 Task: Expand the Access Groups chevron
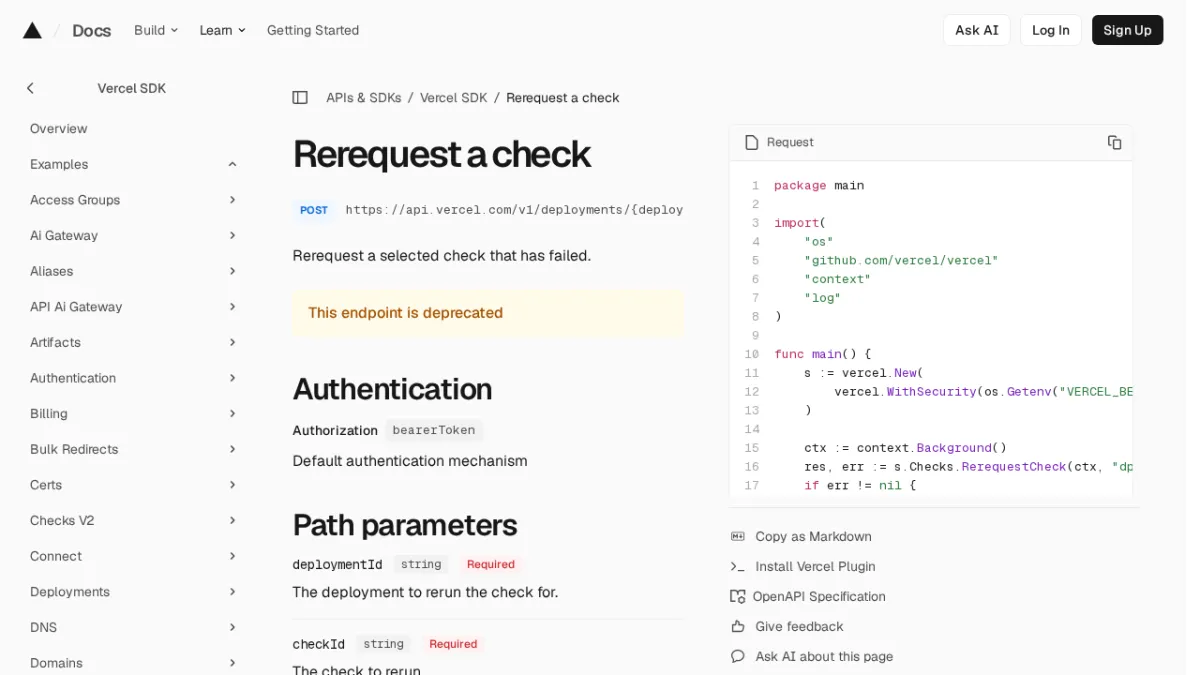232,200
